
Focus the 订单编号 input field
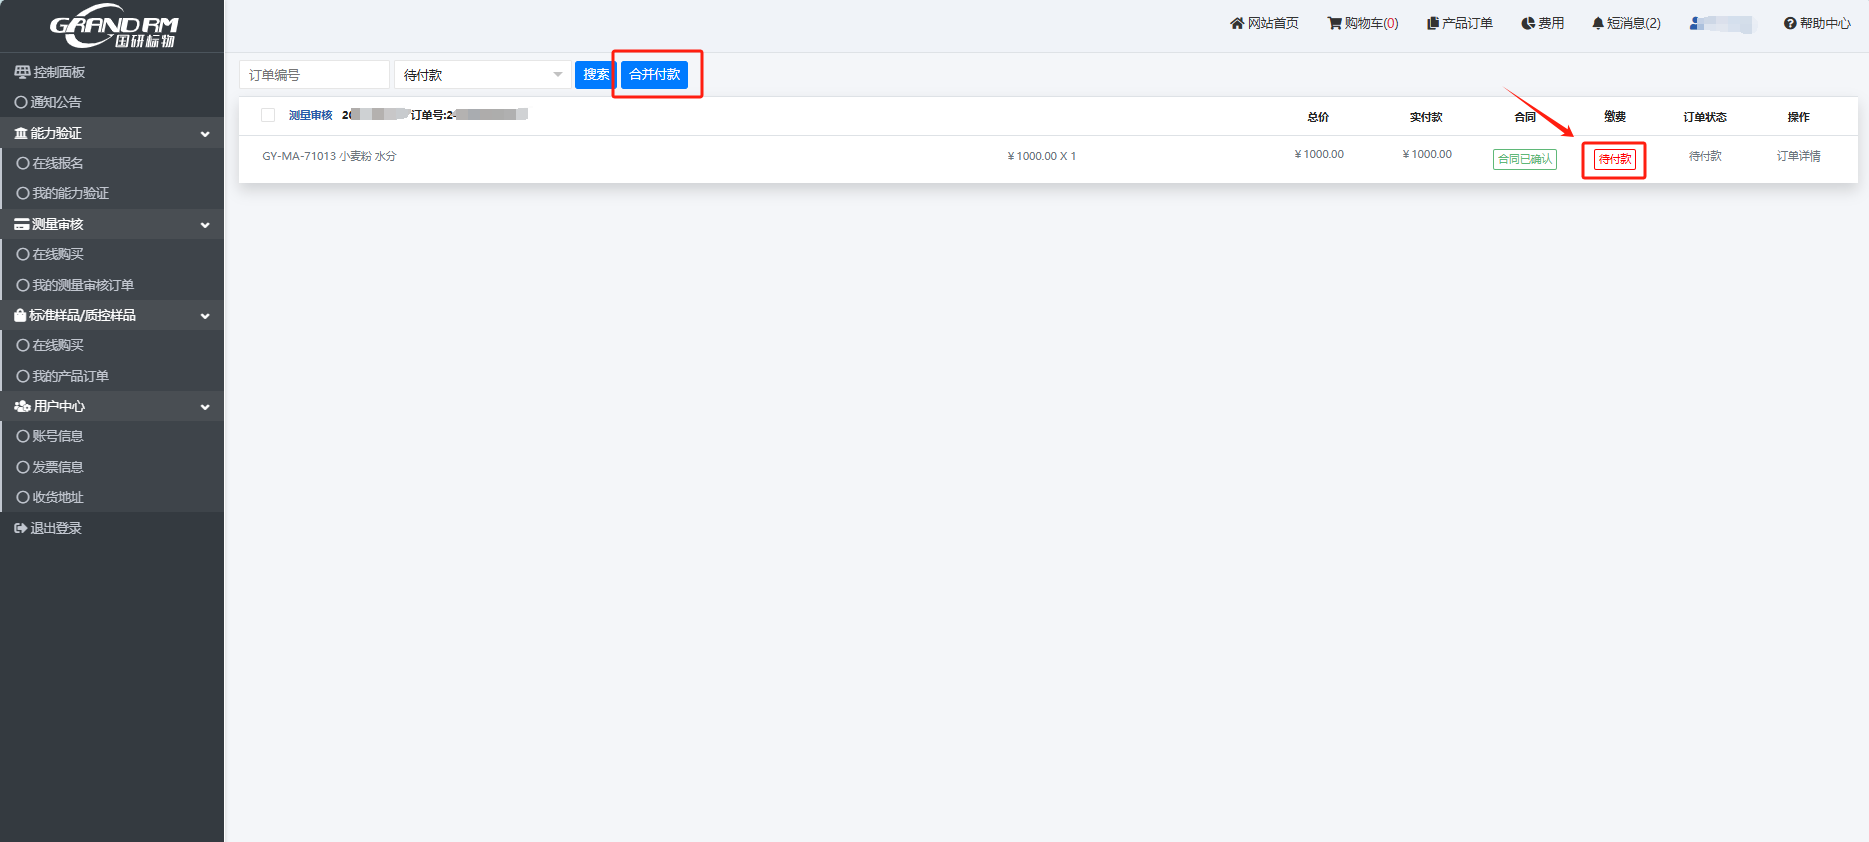314,75
